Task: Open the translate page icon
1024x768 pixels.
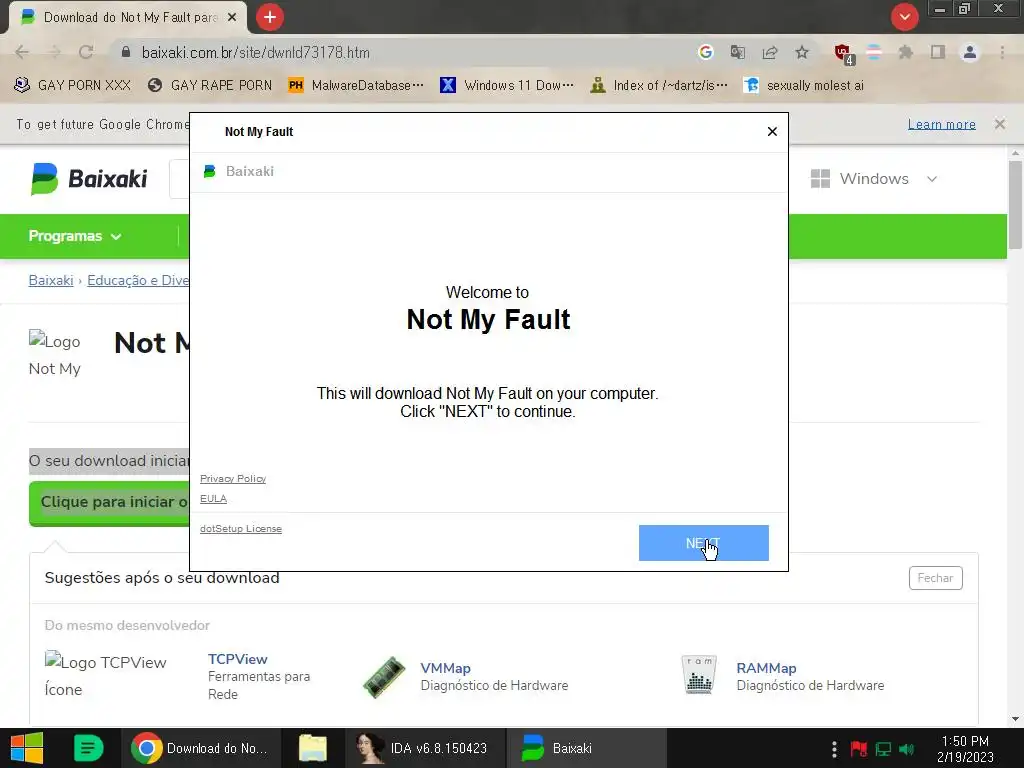Action: pos(737,52)
